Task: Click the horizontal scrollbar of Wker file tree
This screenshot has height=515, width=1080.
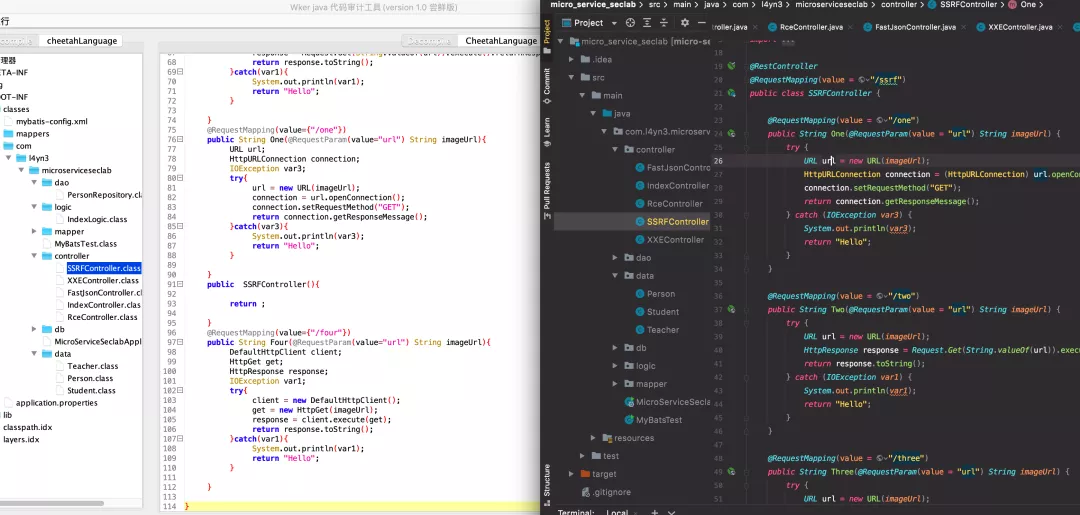Action: pos(52,503)
